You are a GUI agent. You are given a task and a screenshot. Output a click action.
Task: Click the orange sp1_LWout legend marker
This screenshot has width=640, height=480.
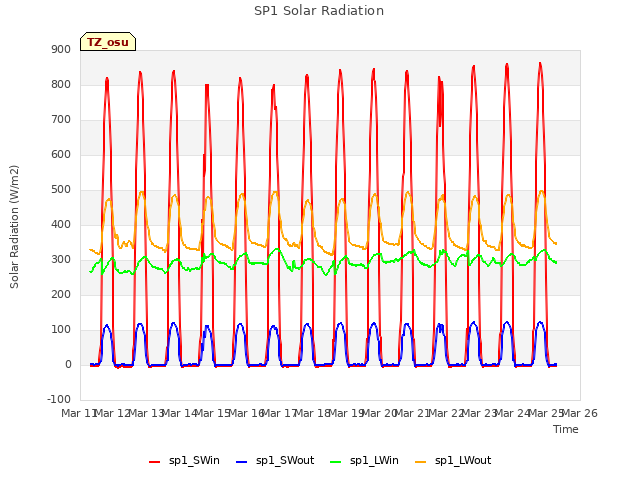point(420,462)
